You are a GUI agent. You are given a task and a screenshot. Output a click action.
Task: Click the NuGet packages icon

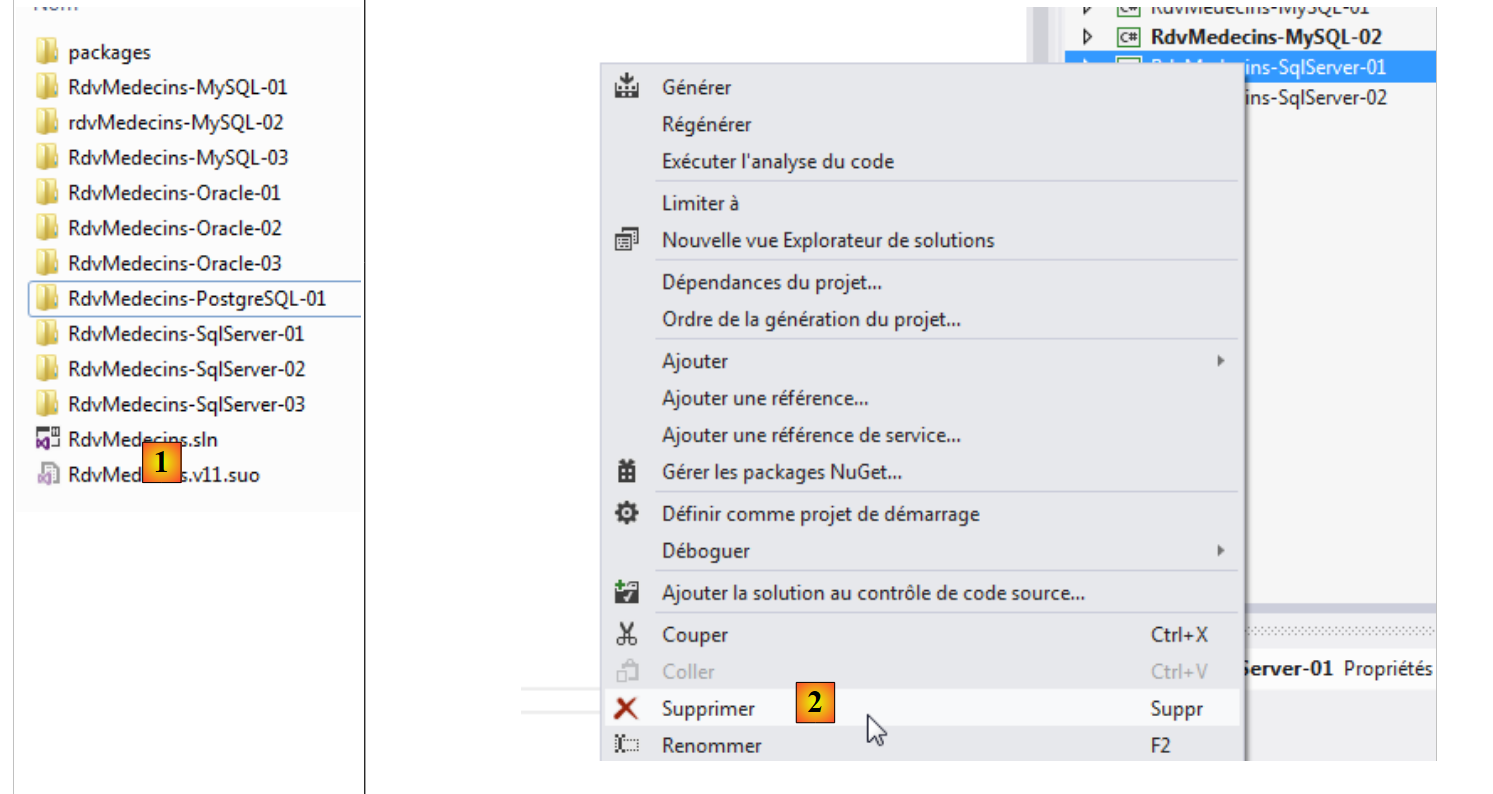tap(627, 471)
